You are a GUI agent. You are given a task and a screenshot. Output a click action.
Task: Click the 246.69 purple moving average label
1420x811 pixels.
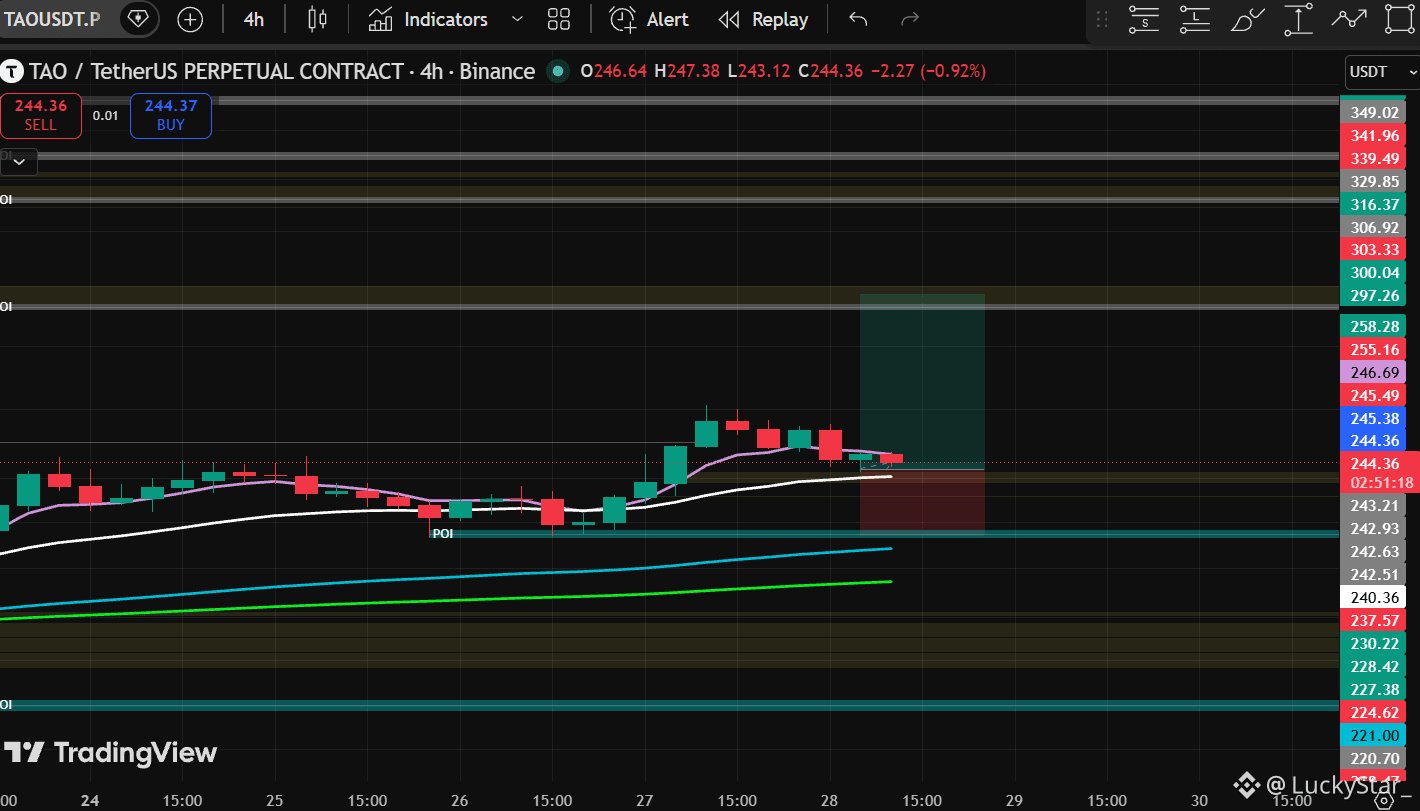(1374, 372)
